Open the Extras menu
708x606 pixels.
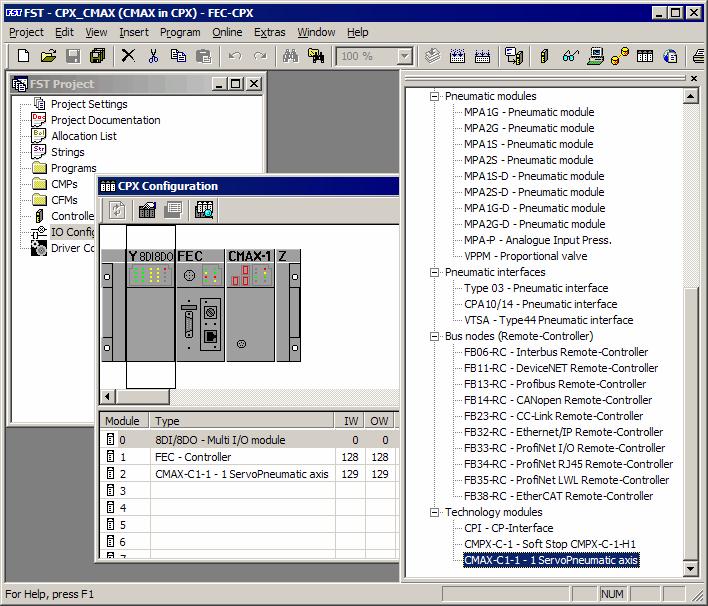click(x=270, y=33)
